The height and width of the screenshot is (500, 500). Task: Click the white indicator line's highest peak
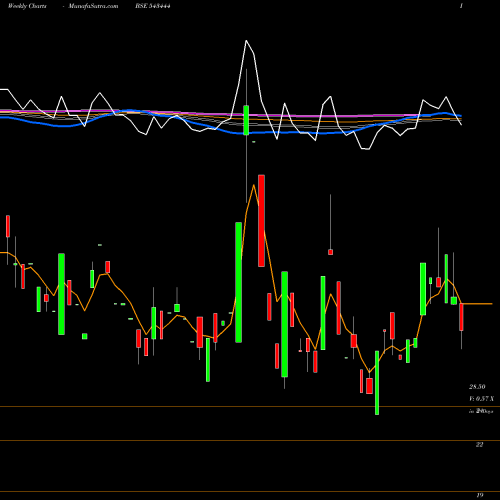pyautogui.click(x=246, y=41)
